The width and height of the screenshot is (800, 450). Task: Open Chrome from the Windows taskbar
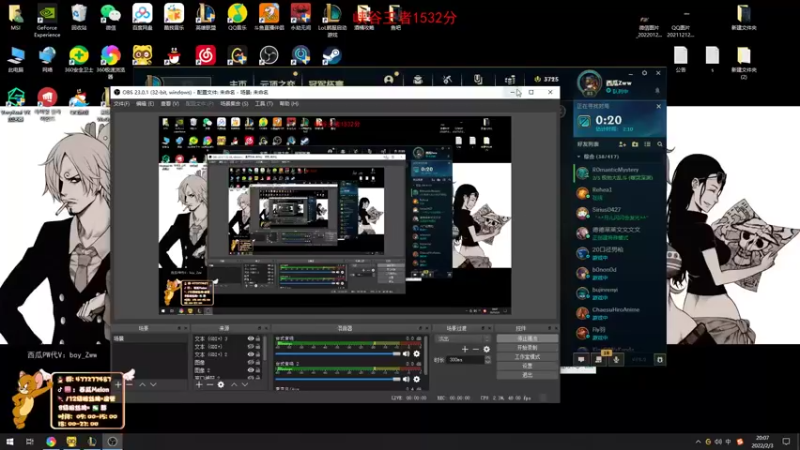click(51, 442)
